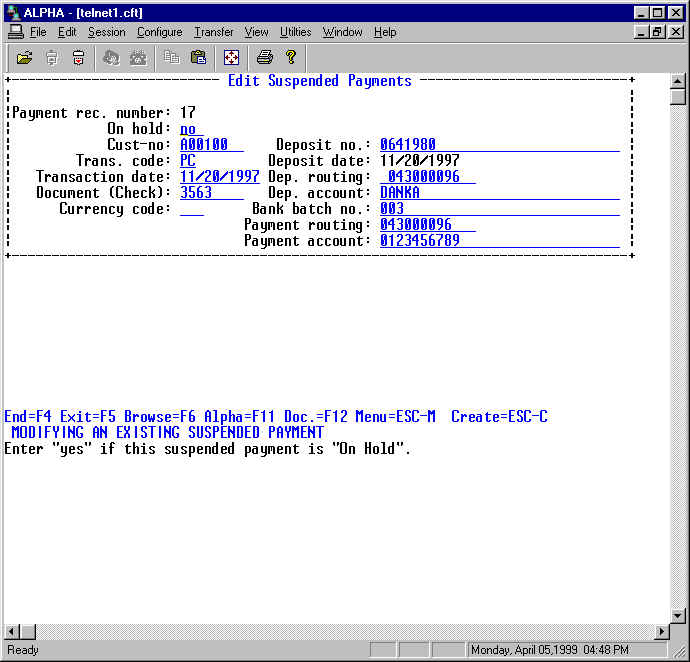The width and height of the screenshot is (690, 662).
Task: Click the End=F4 function key hint
Action: [28, 416]
